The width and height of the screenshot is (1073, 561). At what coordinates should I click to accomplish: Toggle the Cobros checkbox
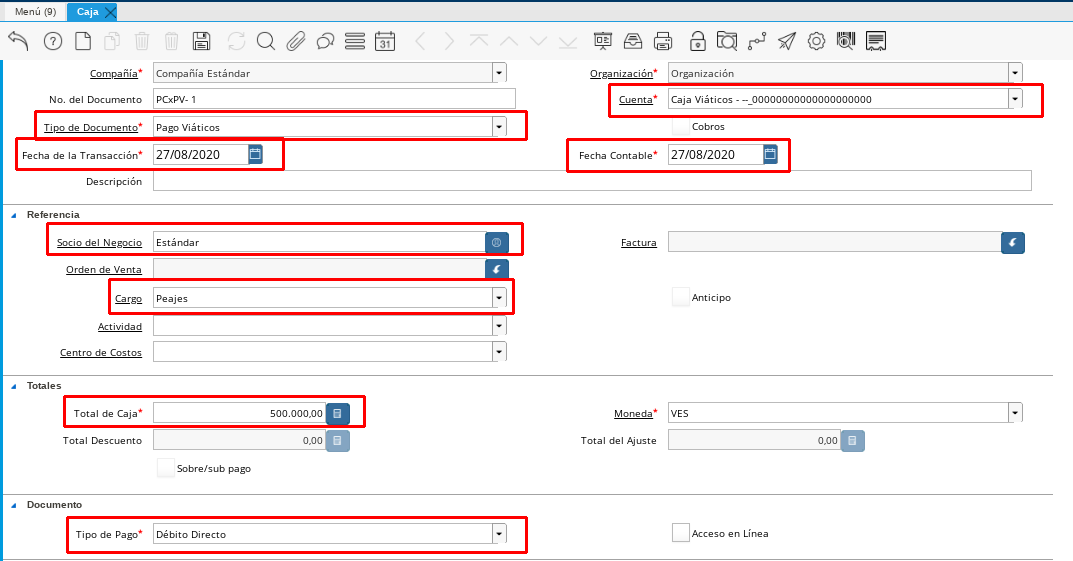coord(680,126)
